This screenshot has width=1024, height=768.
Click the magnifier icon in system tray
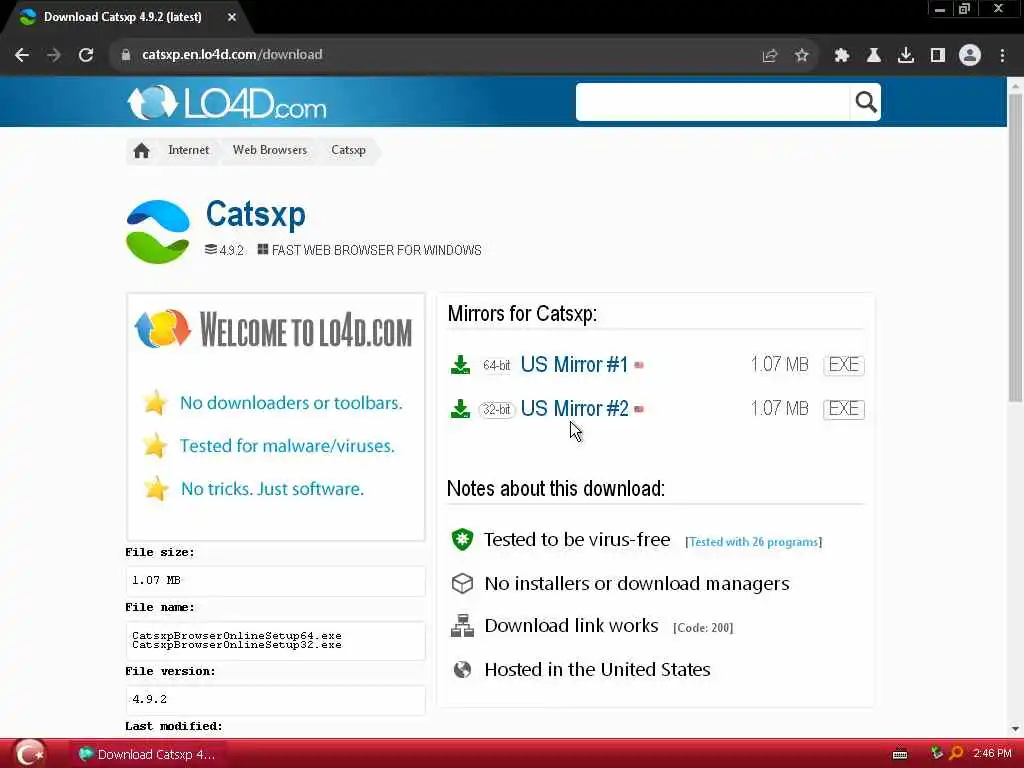tap(956, 754)
